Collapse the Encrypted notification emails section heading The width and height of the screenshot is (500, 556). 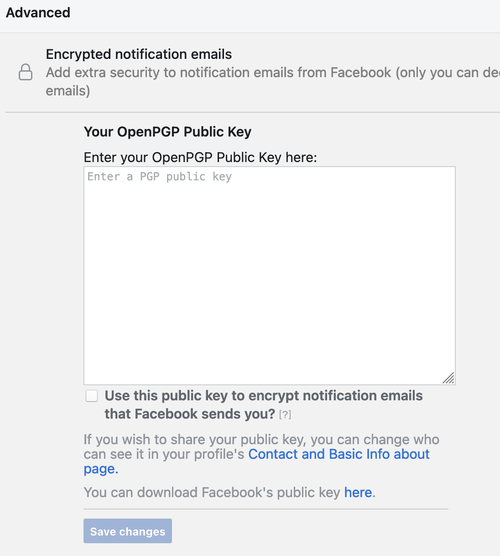click(139, 54)
